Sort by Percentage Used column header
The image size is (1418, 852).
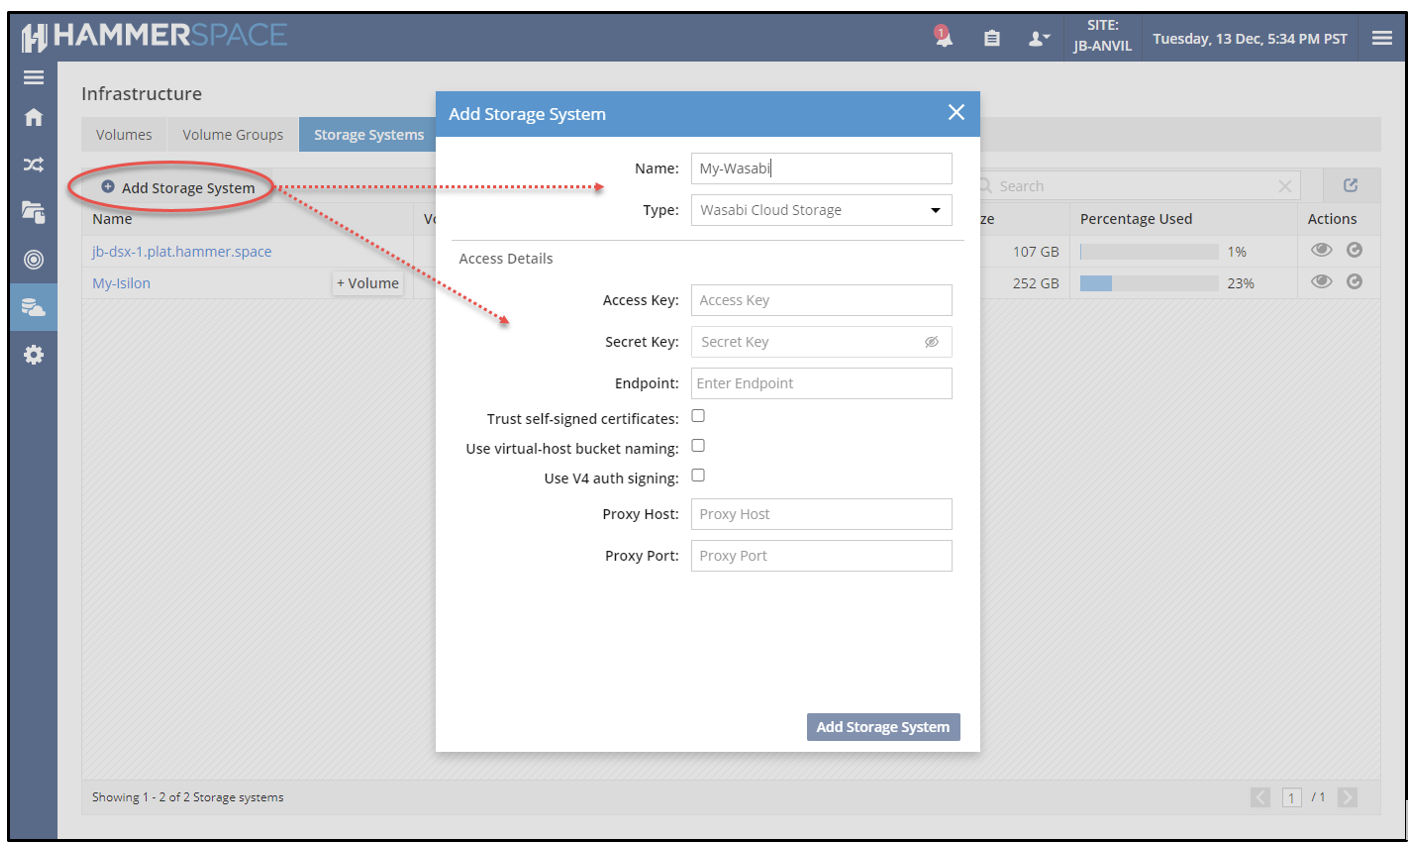1136,219
